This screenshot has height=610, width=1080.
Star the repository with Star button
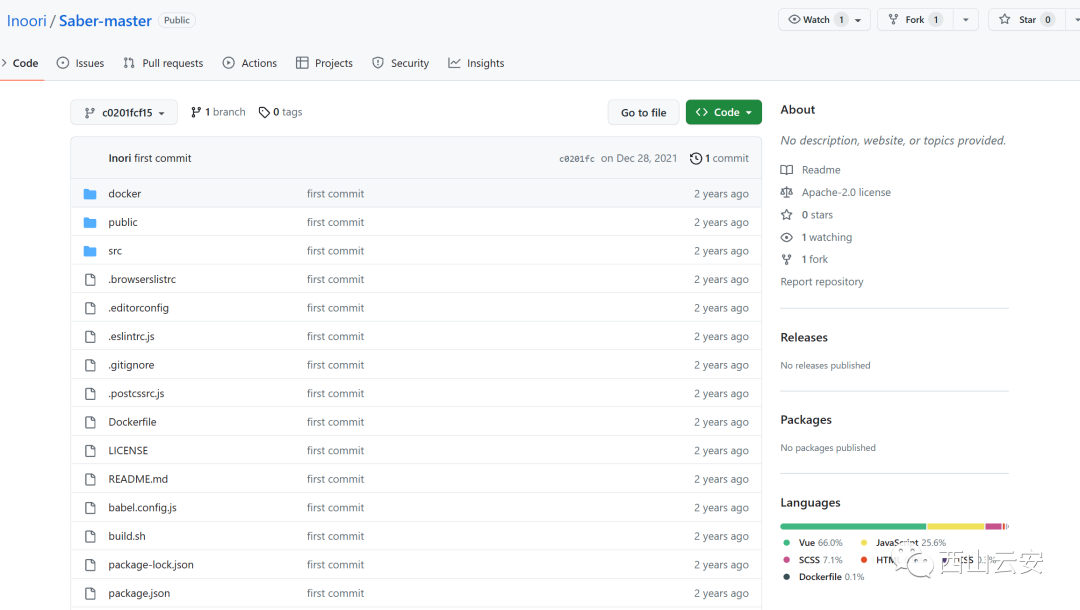tap(1026, 20)
